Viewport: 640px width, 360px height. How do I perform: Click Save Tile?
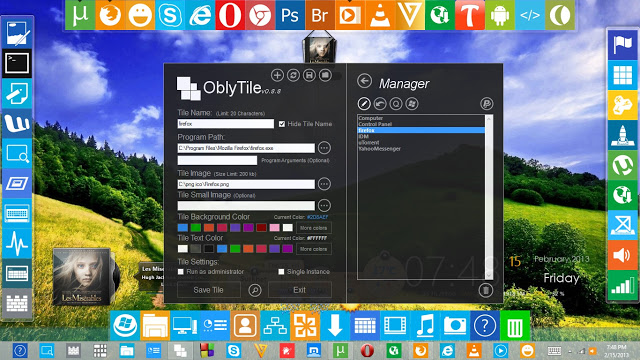pos(209,290)
